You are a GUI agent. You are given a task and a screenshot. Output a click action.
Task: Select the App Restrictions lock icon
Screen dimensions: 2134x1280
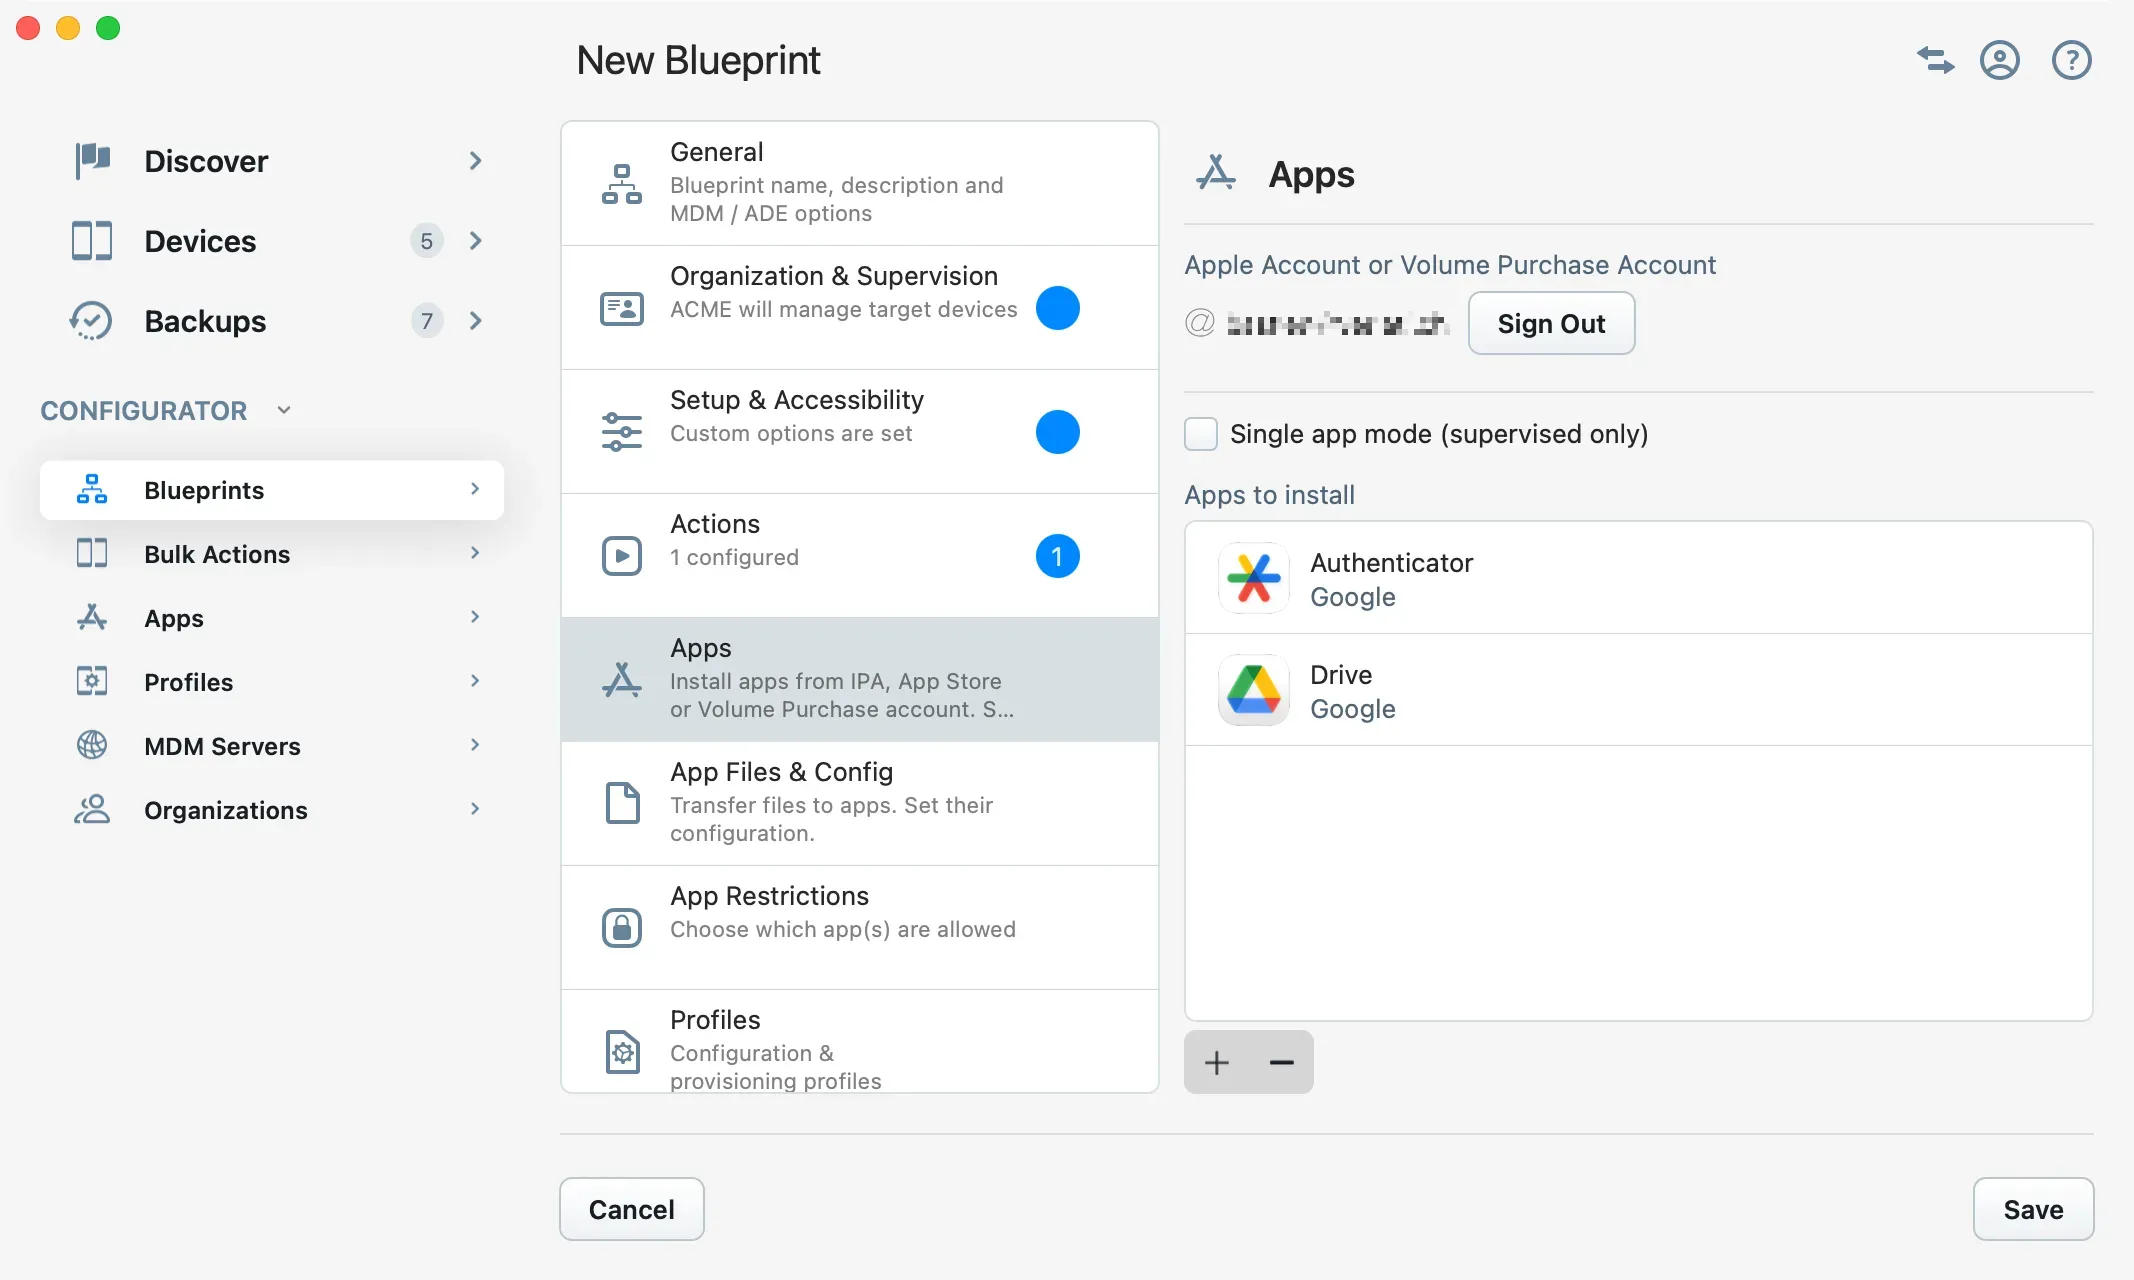pyautogui.click(x=622, y=927)
